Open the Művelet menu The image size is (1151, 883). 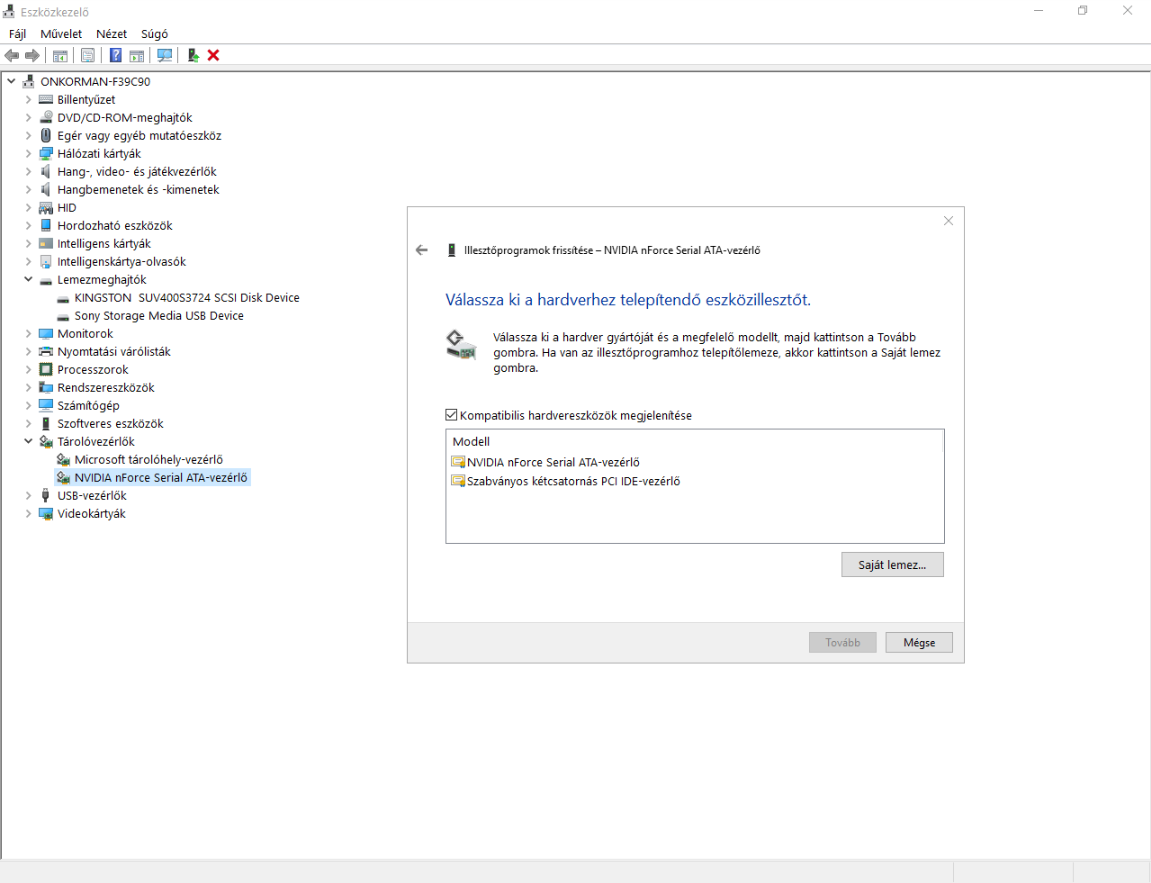[61, 34]
